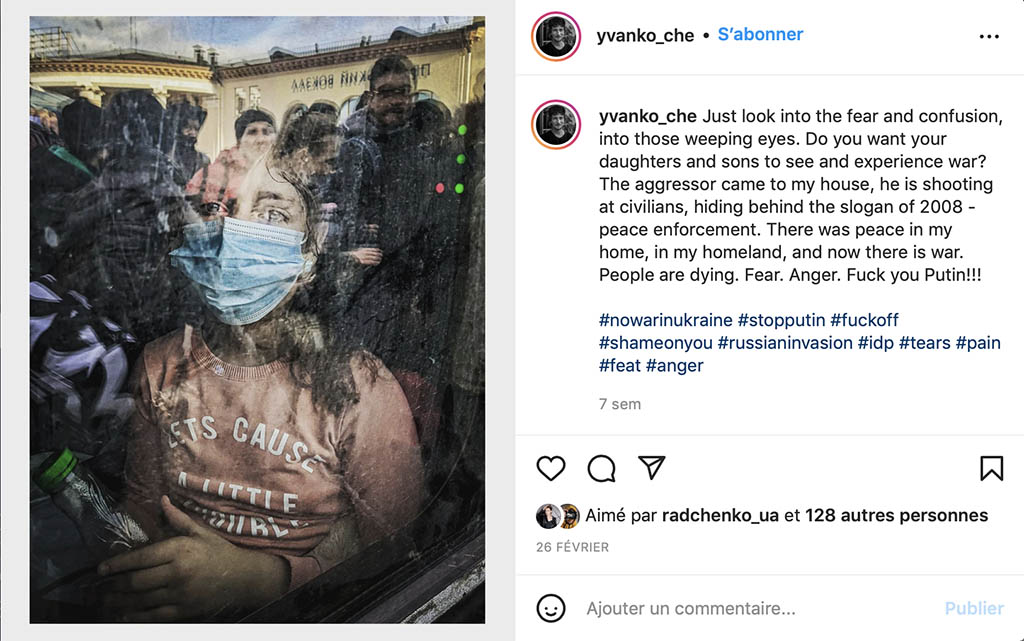Open the #russianinvasion hashtag

tap(785, 343)
